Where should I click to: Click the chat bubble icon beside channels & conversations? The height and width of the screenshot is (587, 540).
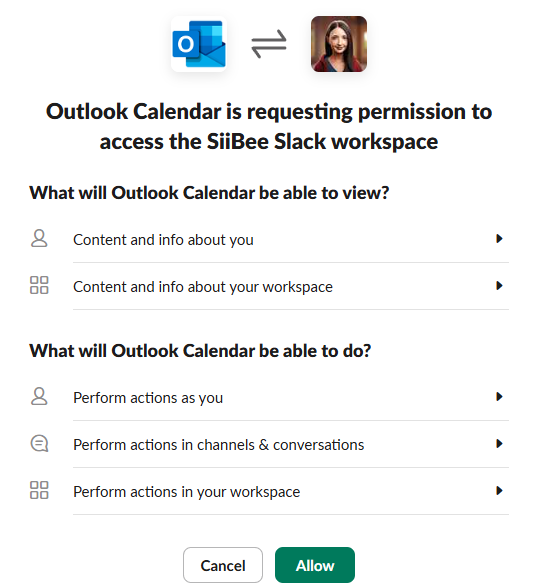point(39,444)
